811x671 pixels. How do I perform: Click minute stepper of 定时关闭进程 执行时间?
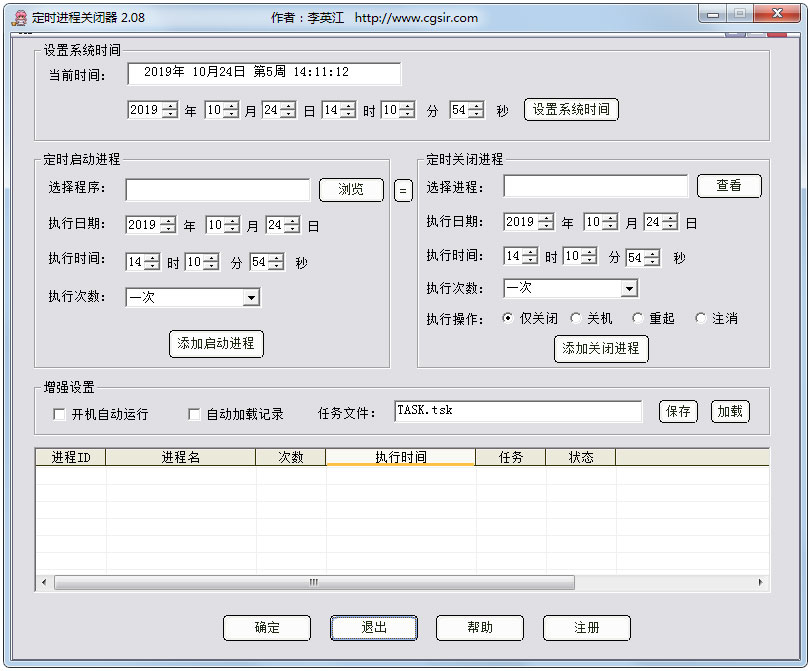(589, 256)
